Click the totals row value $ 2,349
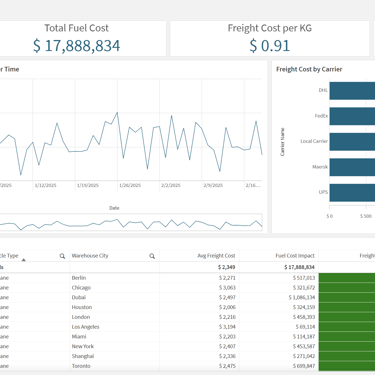This screenshot has height=375, width=375. pyautogui.click(x=227, y=267)
